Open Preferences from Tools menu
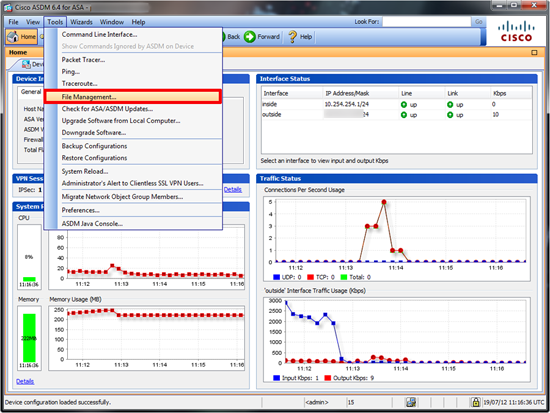This screenshot has width=550, height=413. tap(133, 210)
